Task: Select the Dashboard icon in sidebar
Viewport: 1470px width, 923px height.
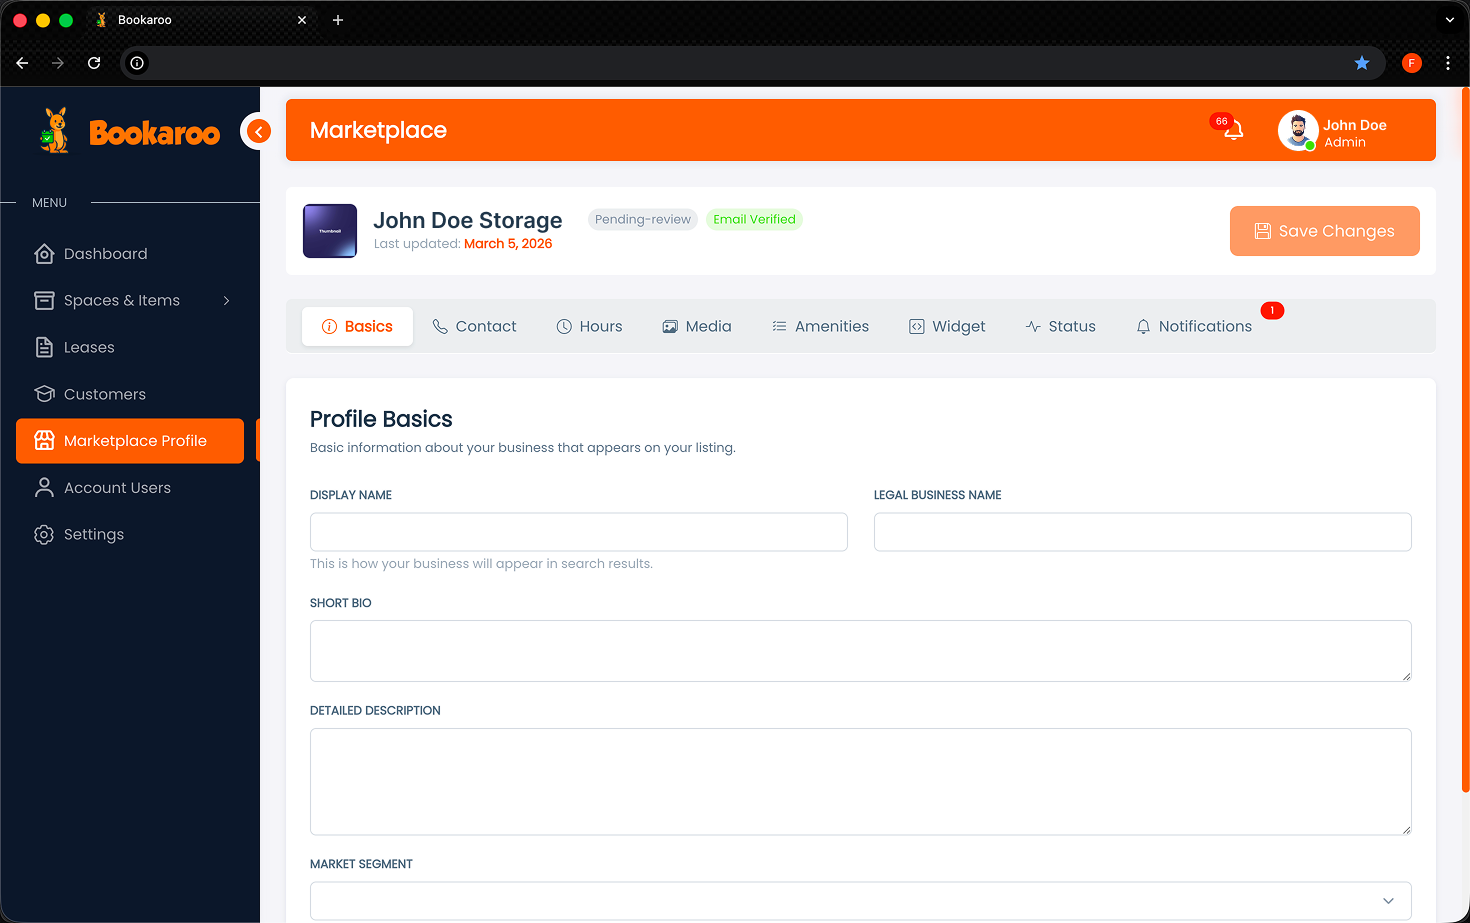Action: tap(44, 253)
